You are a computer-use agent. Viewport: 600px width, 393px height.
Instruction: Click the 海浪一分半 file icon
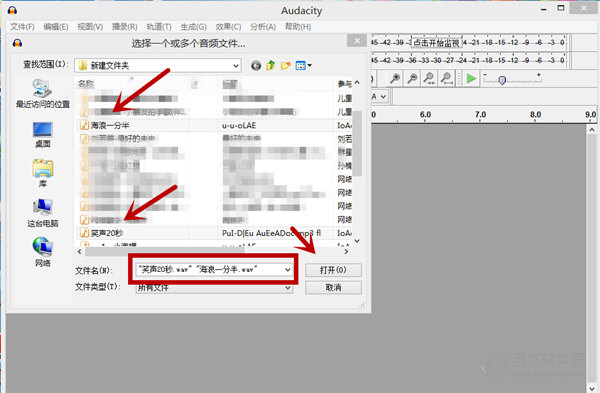(x=84, y=125)
